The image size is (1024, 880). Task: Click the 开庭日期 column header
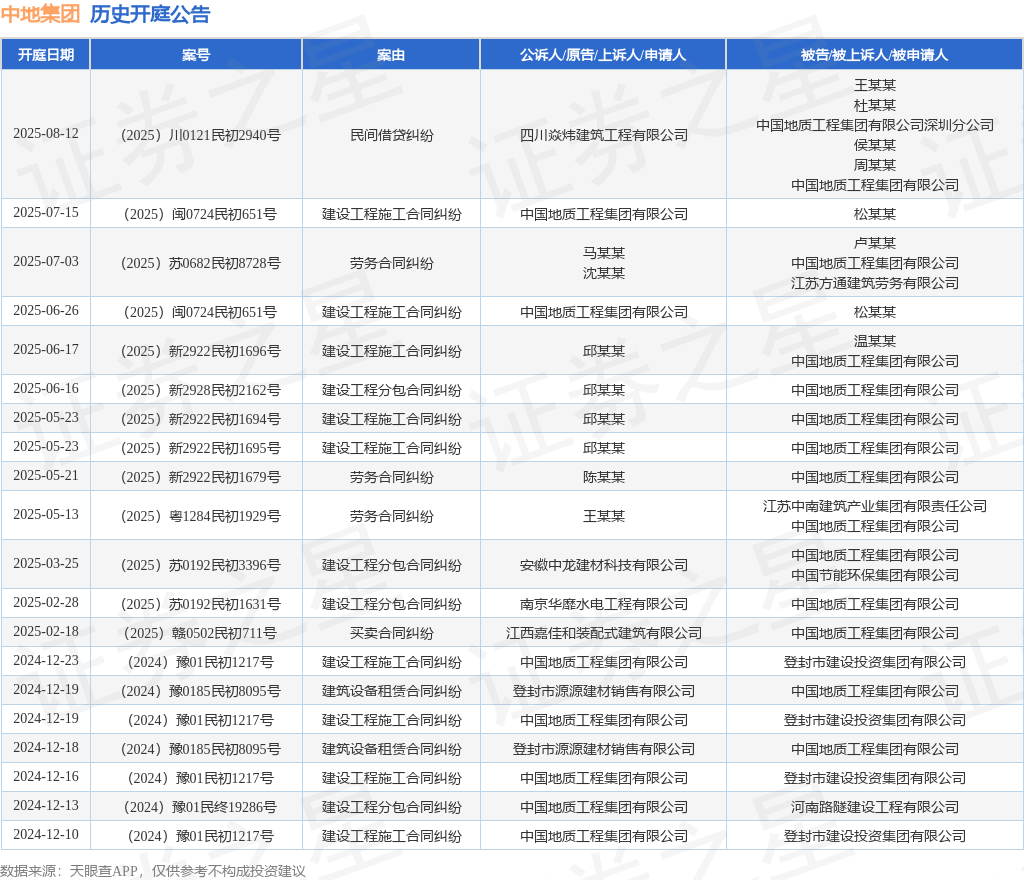pos(46,55)
